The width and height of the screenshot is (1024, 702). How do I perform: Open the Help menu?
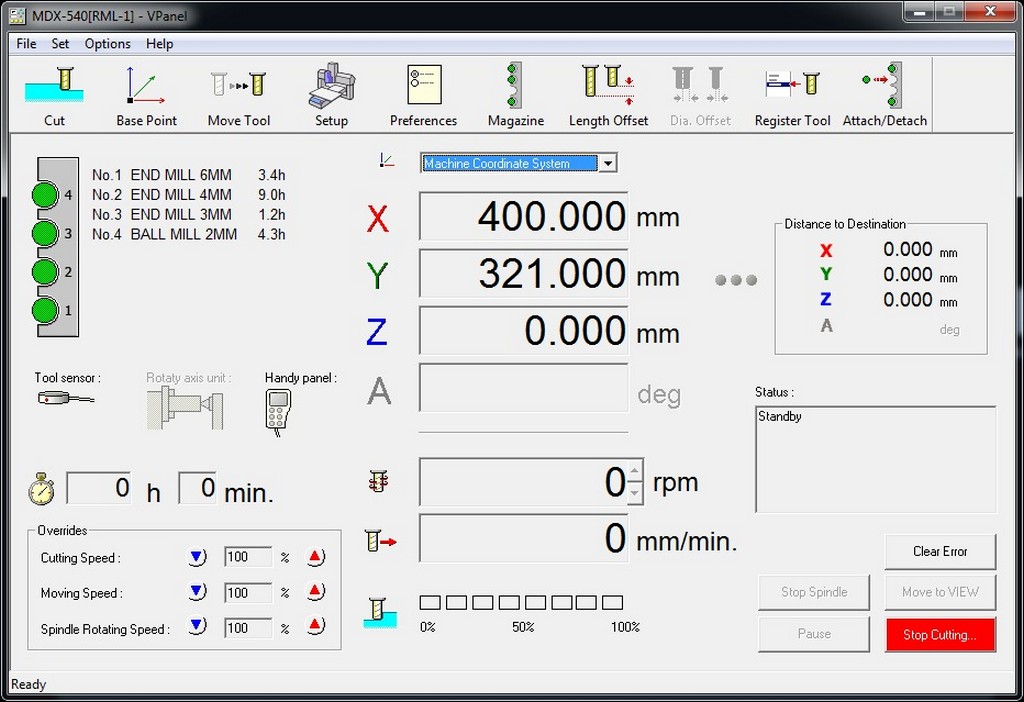click(159, 44)
